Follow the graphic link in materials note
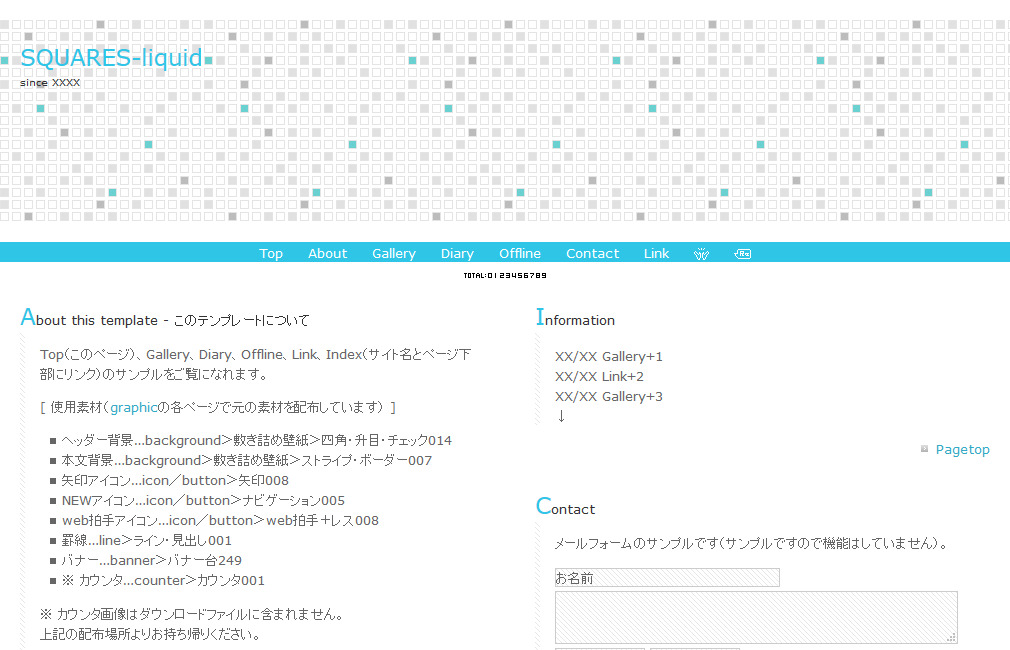Screen dimensions: 1010x650 pos(134,408)
